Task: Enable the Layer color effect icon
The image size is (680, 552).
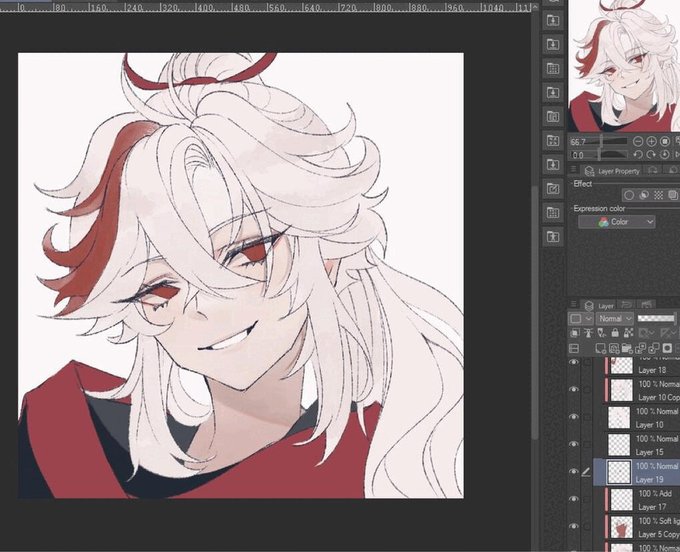Action: (x=673, y=195)
